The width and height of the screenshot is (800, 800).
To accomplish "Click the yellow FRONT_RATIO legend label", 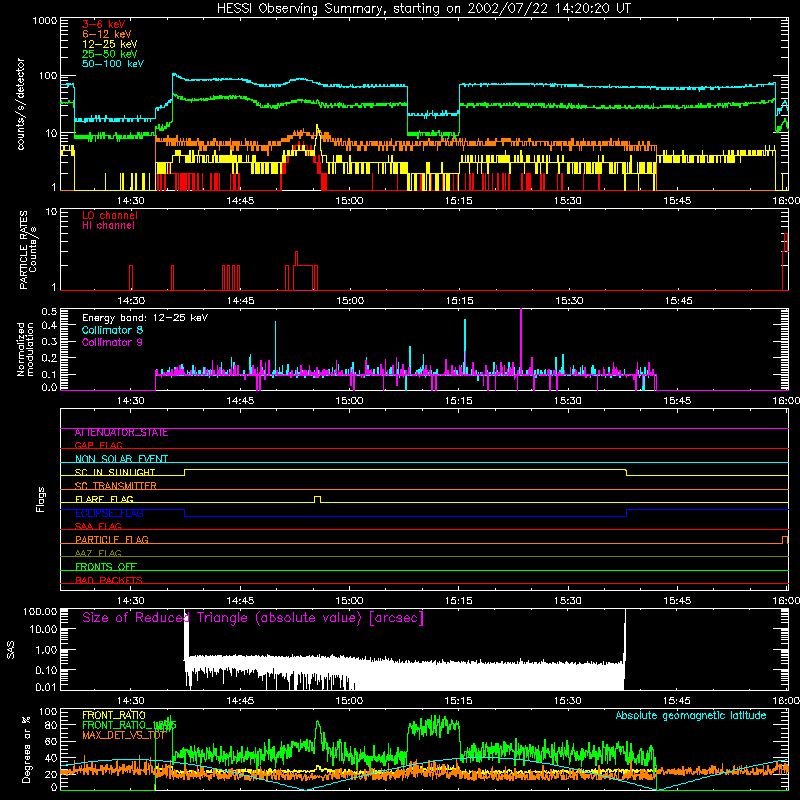I will pos(114,715).
